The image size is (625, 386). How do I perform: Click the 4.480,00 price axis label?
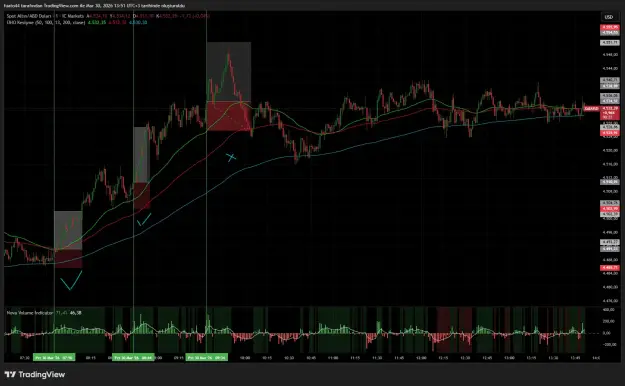(x=610, y=287)
